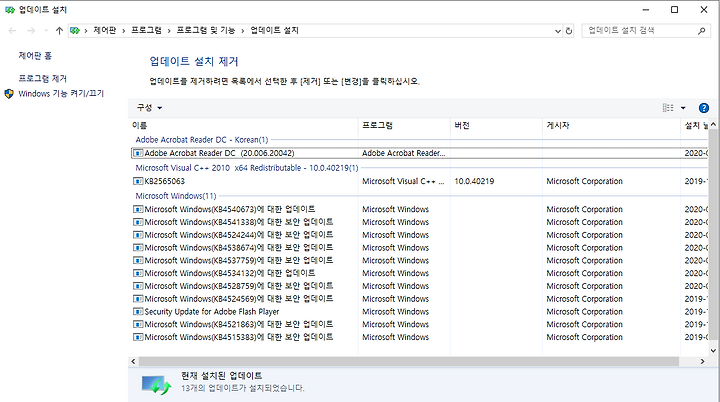Collapse the Adobe Acrobat Reader DC - Korean group
The height and width of the screenshot is (402, 720).
(x=202, y=140)
